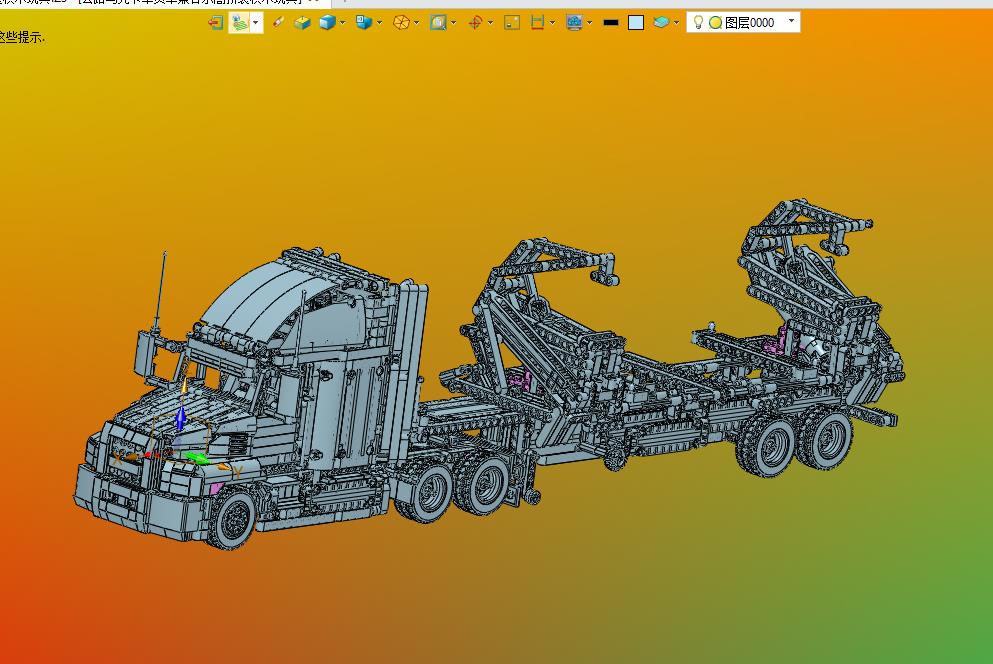Select the red pencil edit icon
Screen dimensions: 993x664
pos(277,23)
